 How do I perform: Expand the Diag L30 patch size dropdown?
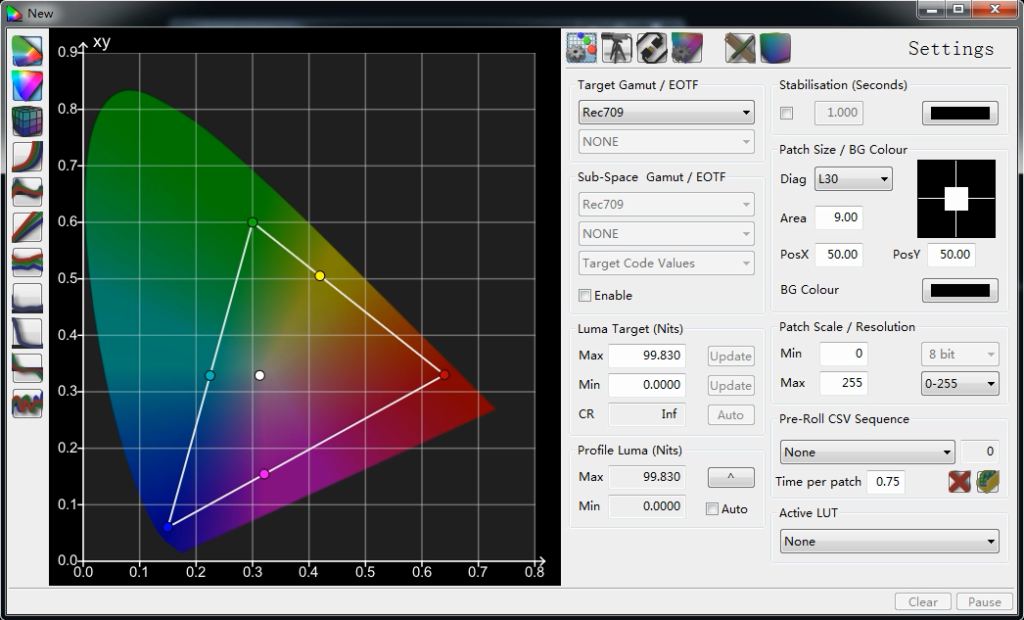pos(853,180)
